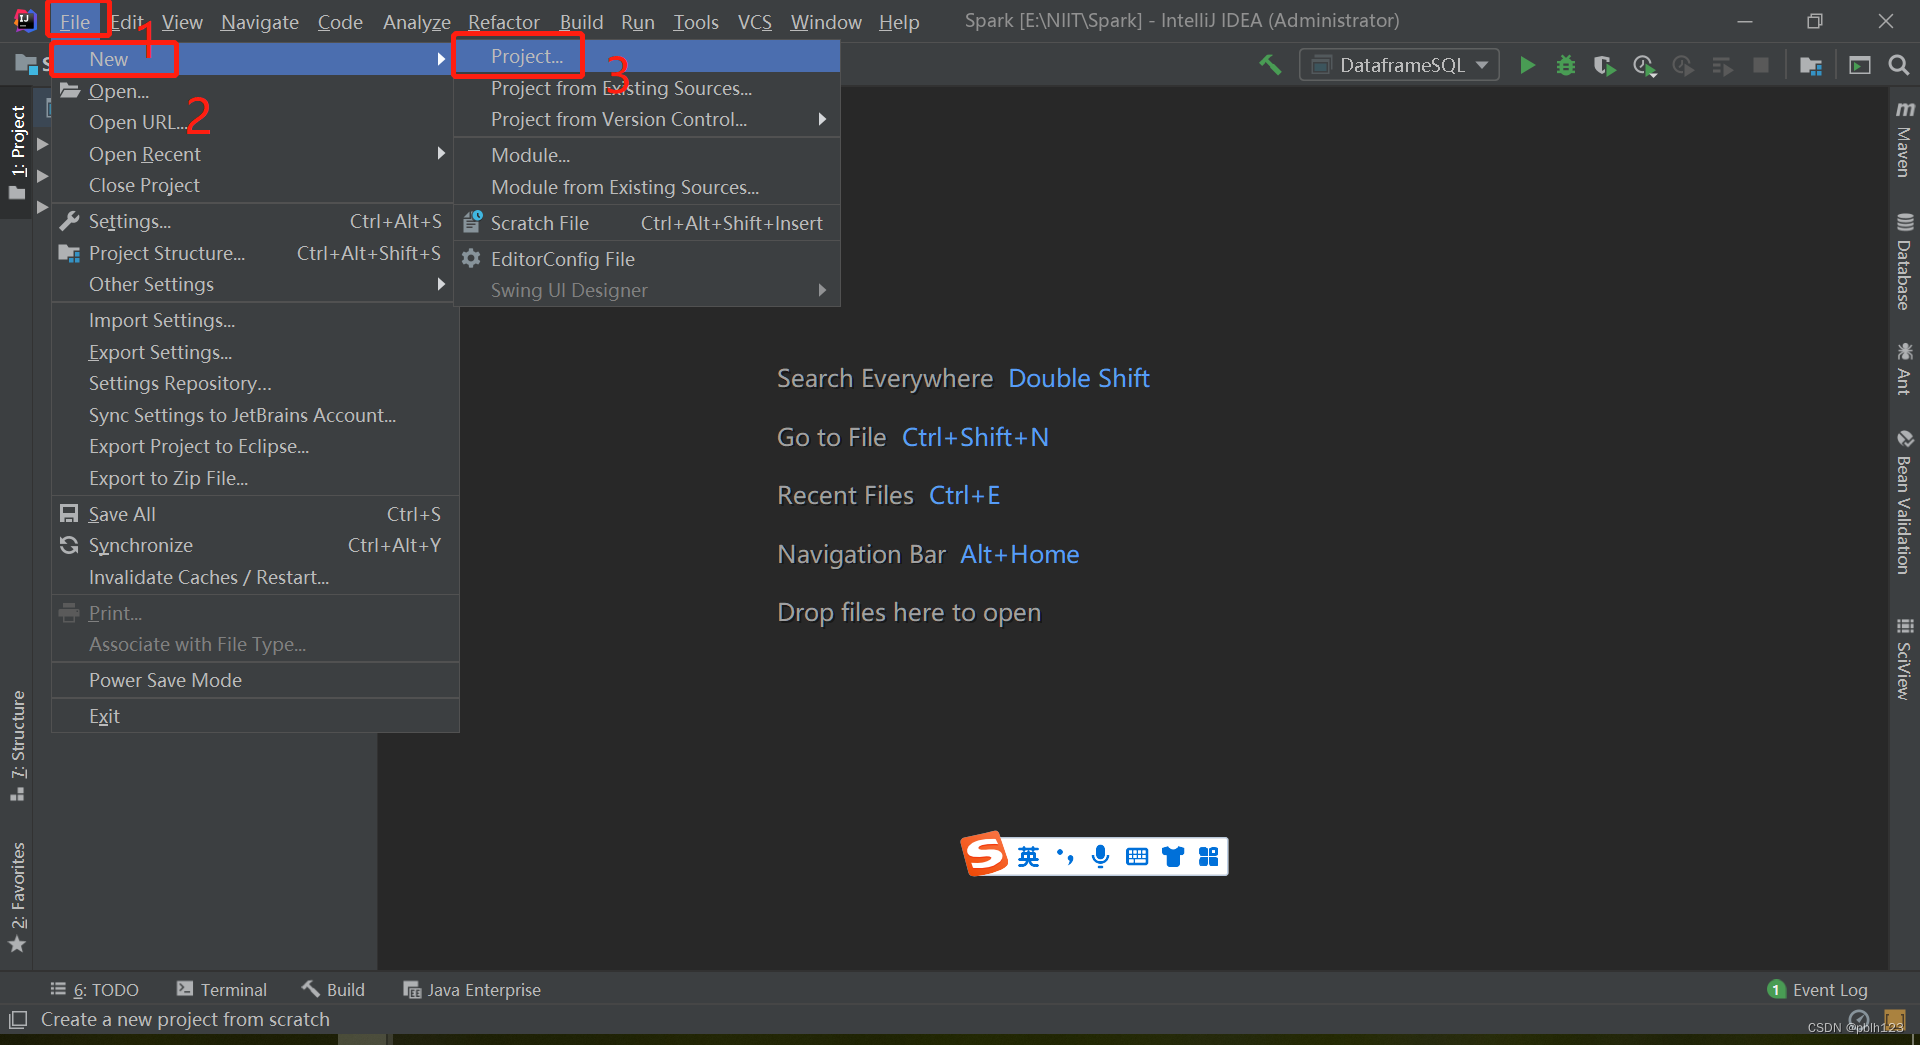1920x1045 pixels.
Task: Toggle Sogou English/Chinese mode character
Action: pyautogui.click(x=1028, y=857)
